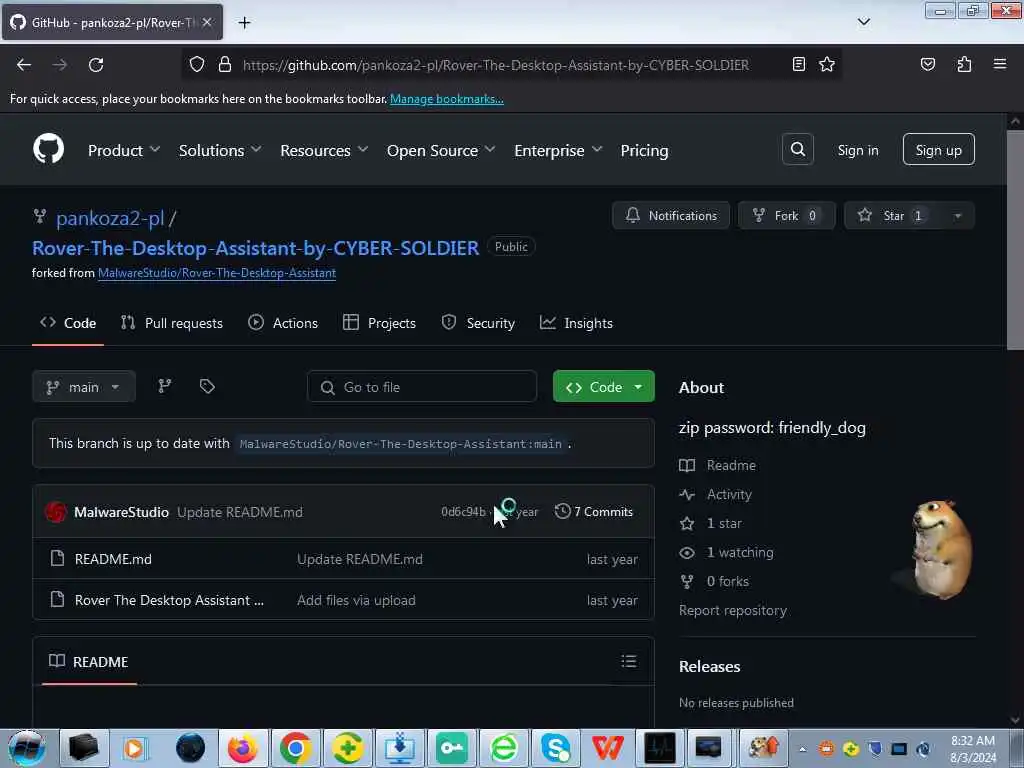Image resolution: width=1024 pixels, height=768 pixels.
Task: Expand the Open Source menu
Action: point(441,150)
